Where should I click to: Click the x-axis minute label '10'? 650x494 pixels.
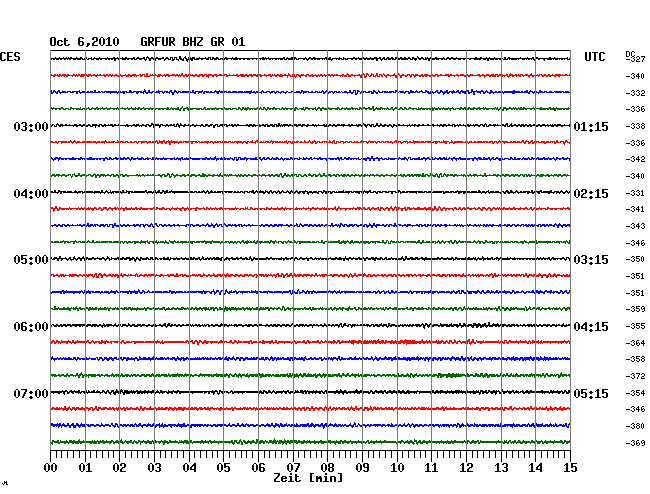tap(397, 467)
